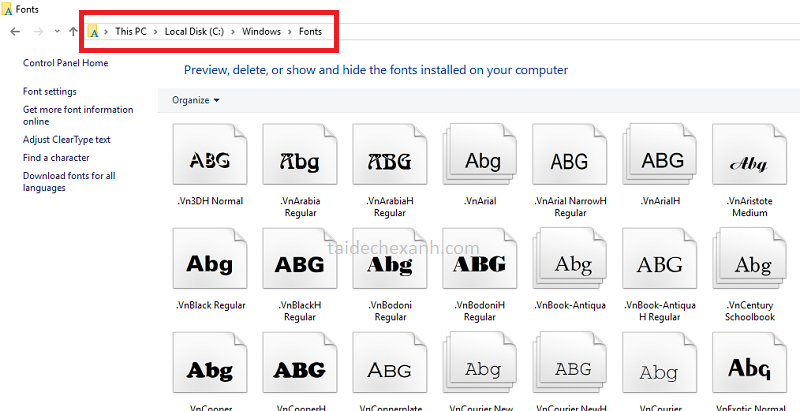Image resolution: width=800 pixels, height=411 pixels.
Task: Select the .VnAristote Medium font icon
Action: 749,155
